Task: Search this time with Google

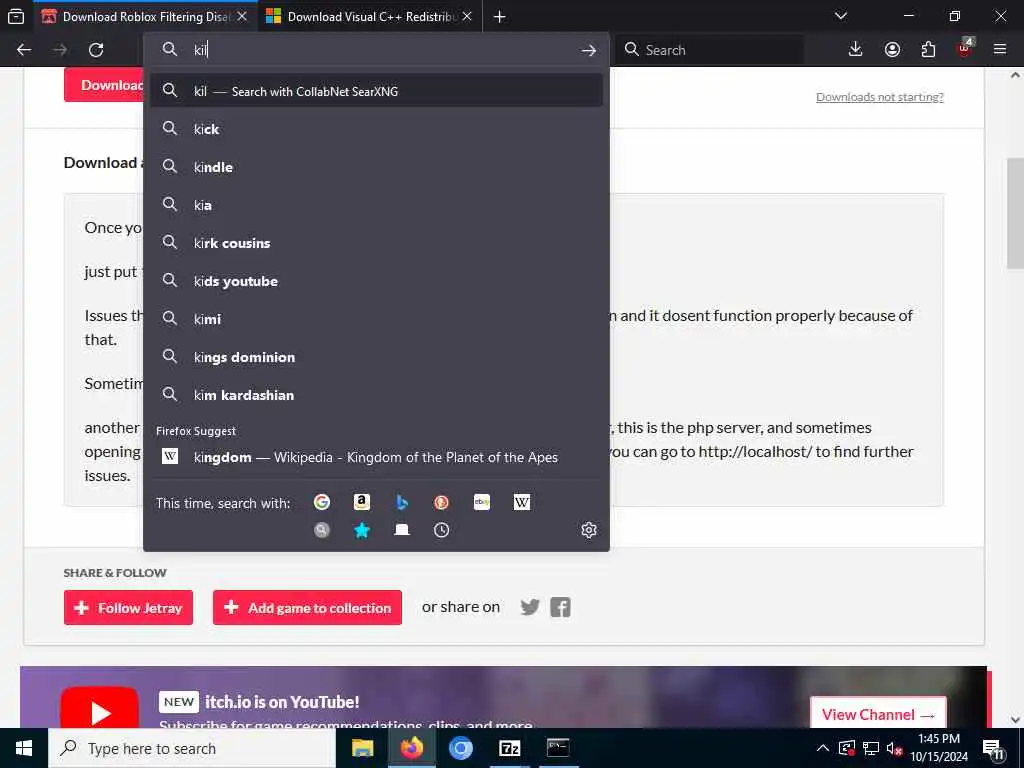Action: point(322,502)
